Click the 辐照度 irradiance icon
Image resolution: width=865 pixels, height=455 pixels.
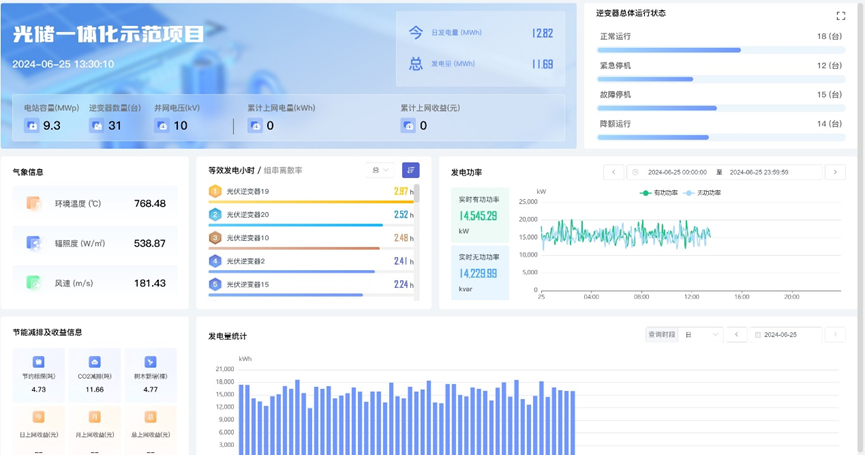(33, 243)
